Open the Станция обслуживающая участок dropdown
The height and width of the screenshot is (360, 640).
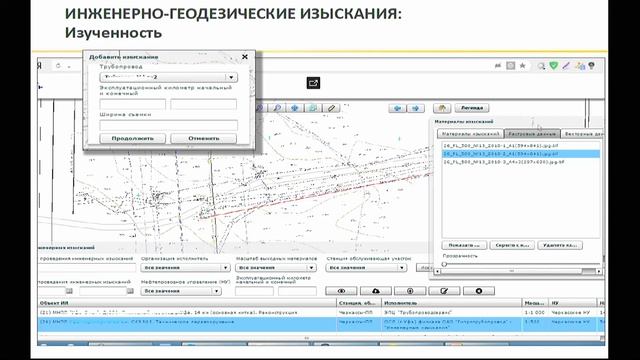pos(366,268)
